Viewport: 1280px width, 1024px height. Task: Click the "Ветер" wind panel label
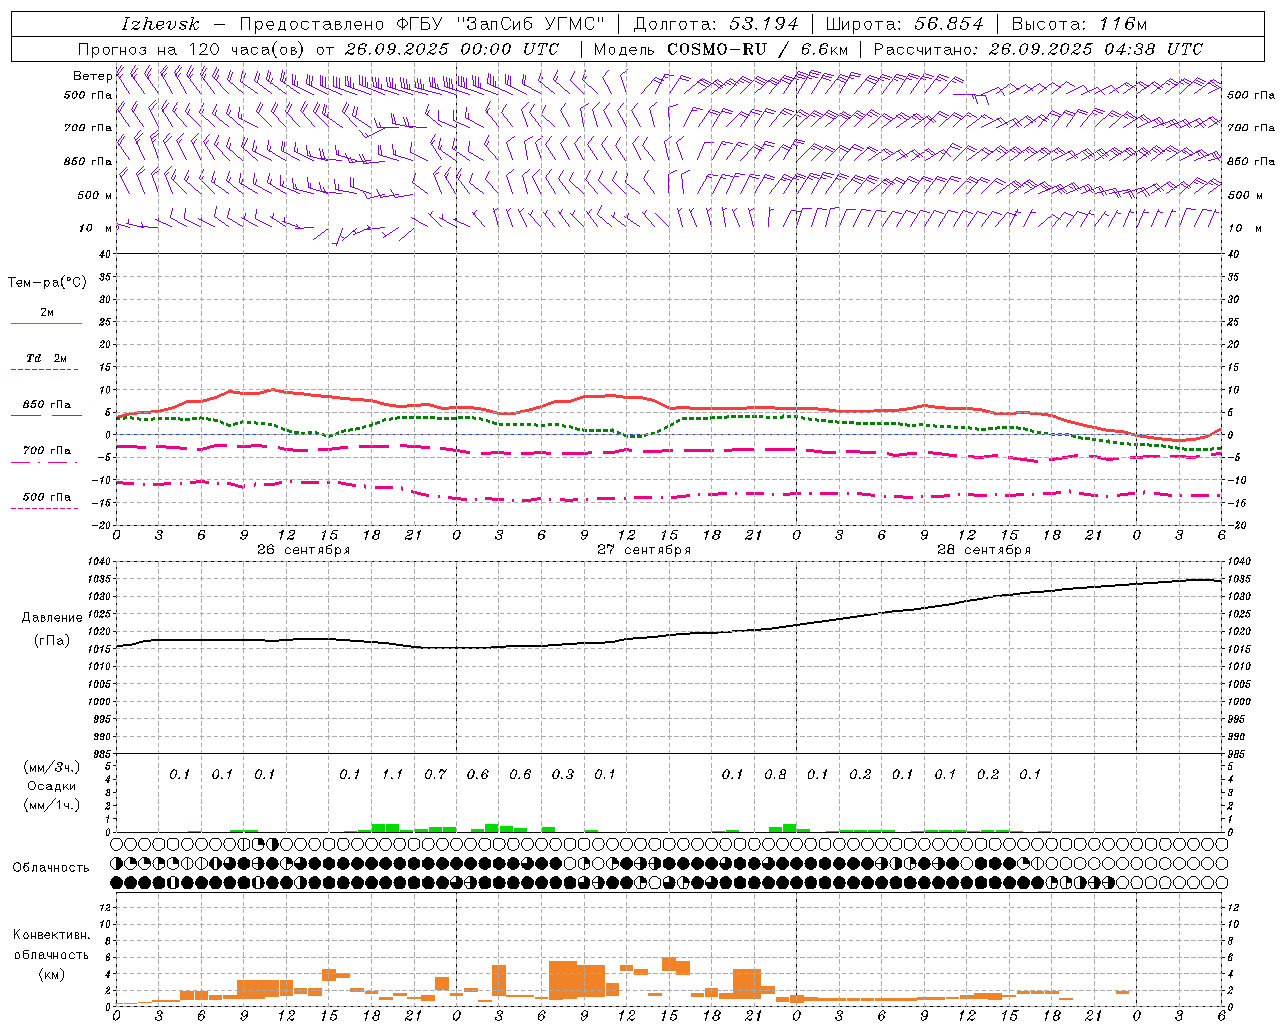coord(92,76)
